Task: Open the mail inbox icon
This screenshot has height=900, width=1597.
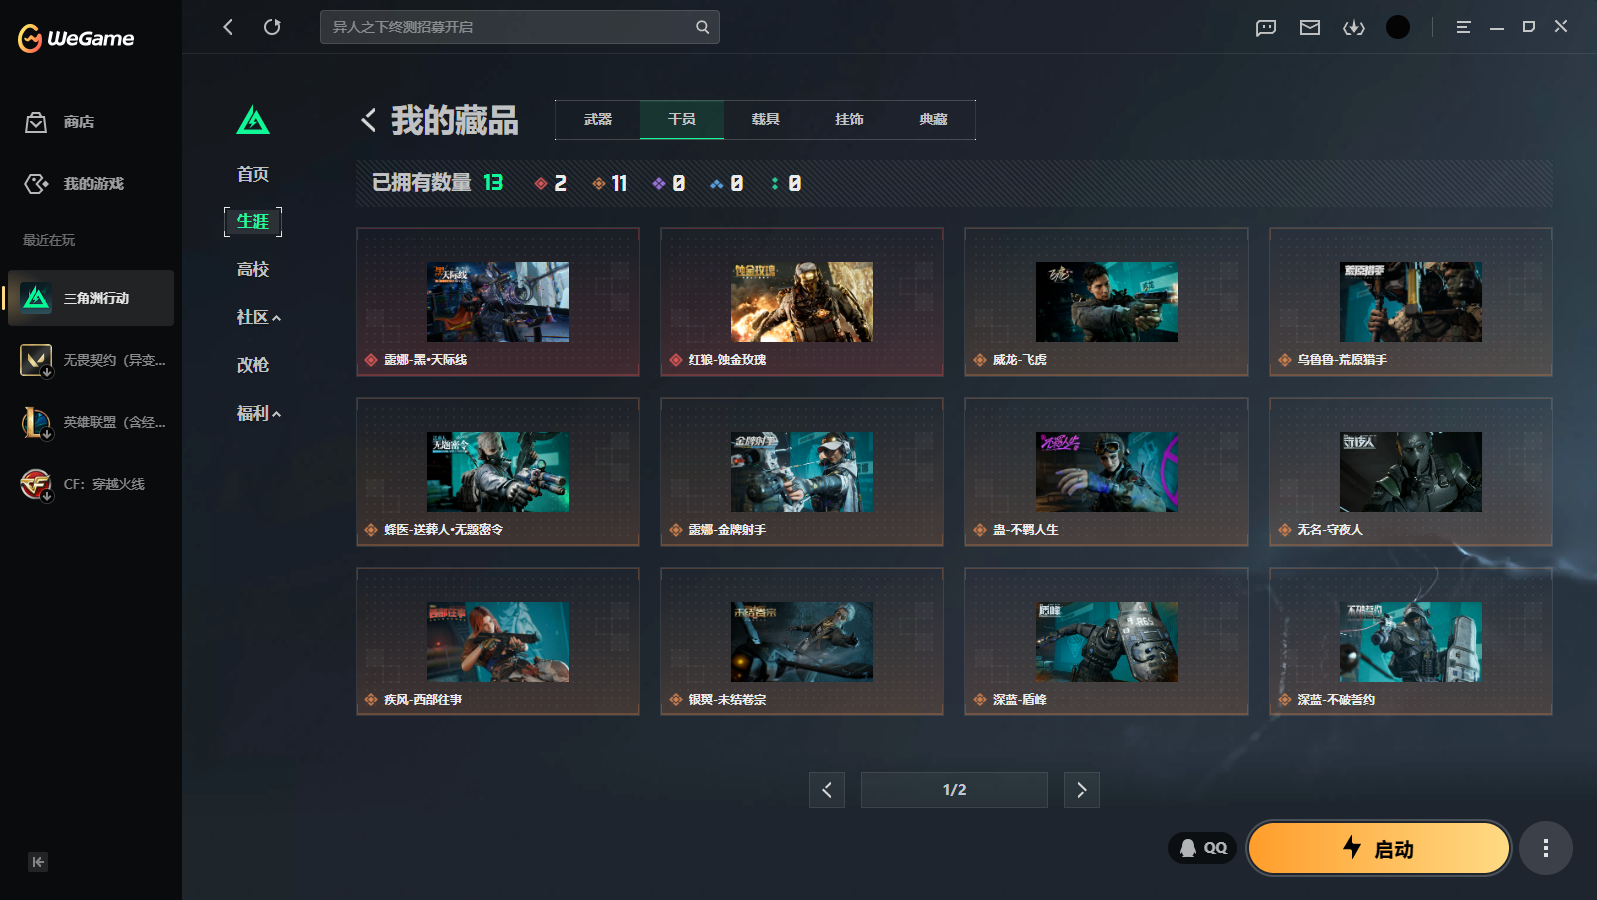Action: (1310, 28)
